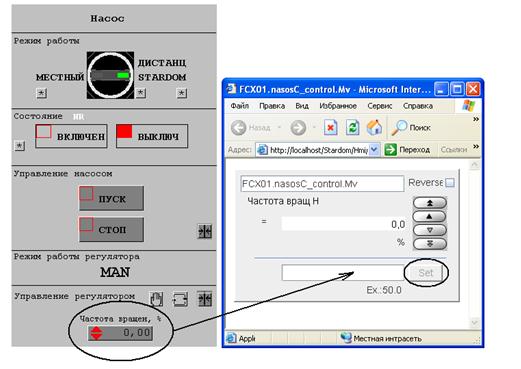Click the Internet Explorer title bar icon
Screen dimensions: 521x369
[231, 89]
